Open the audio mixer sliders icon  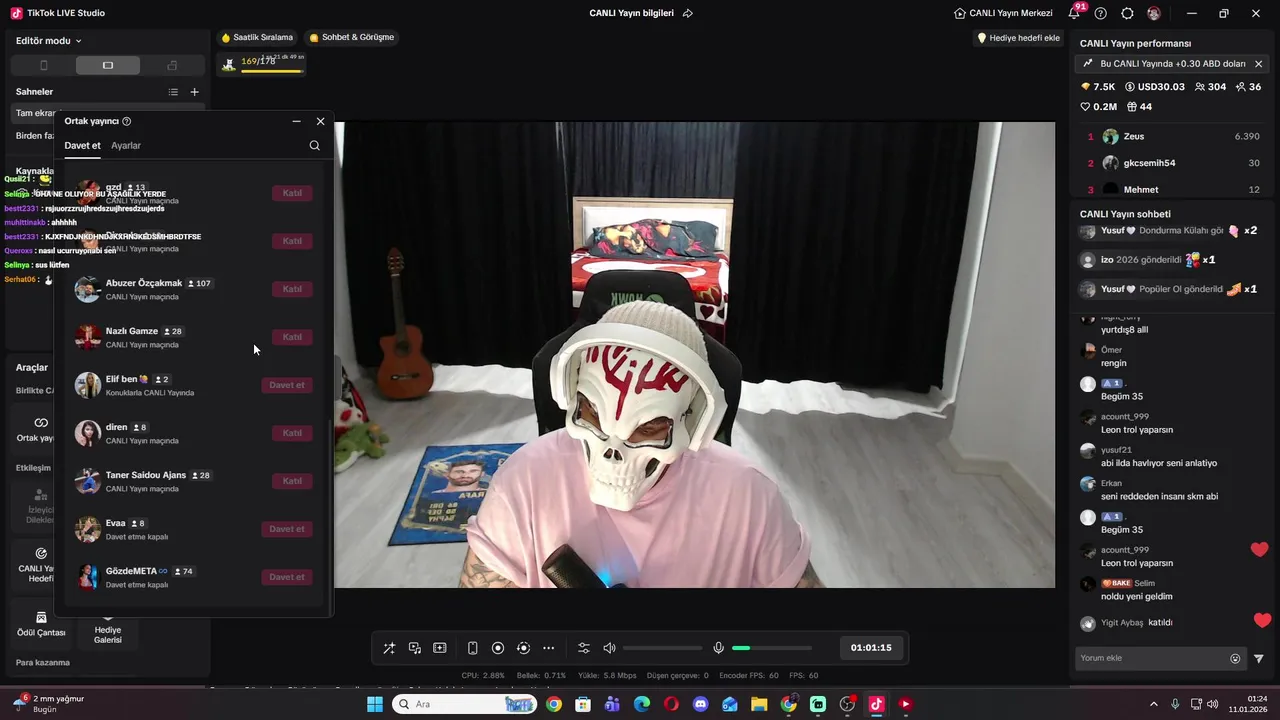[584, 648]
